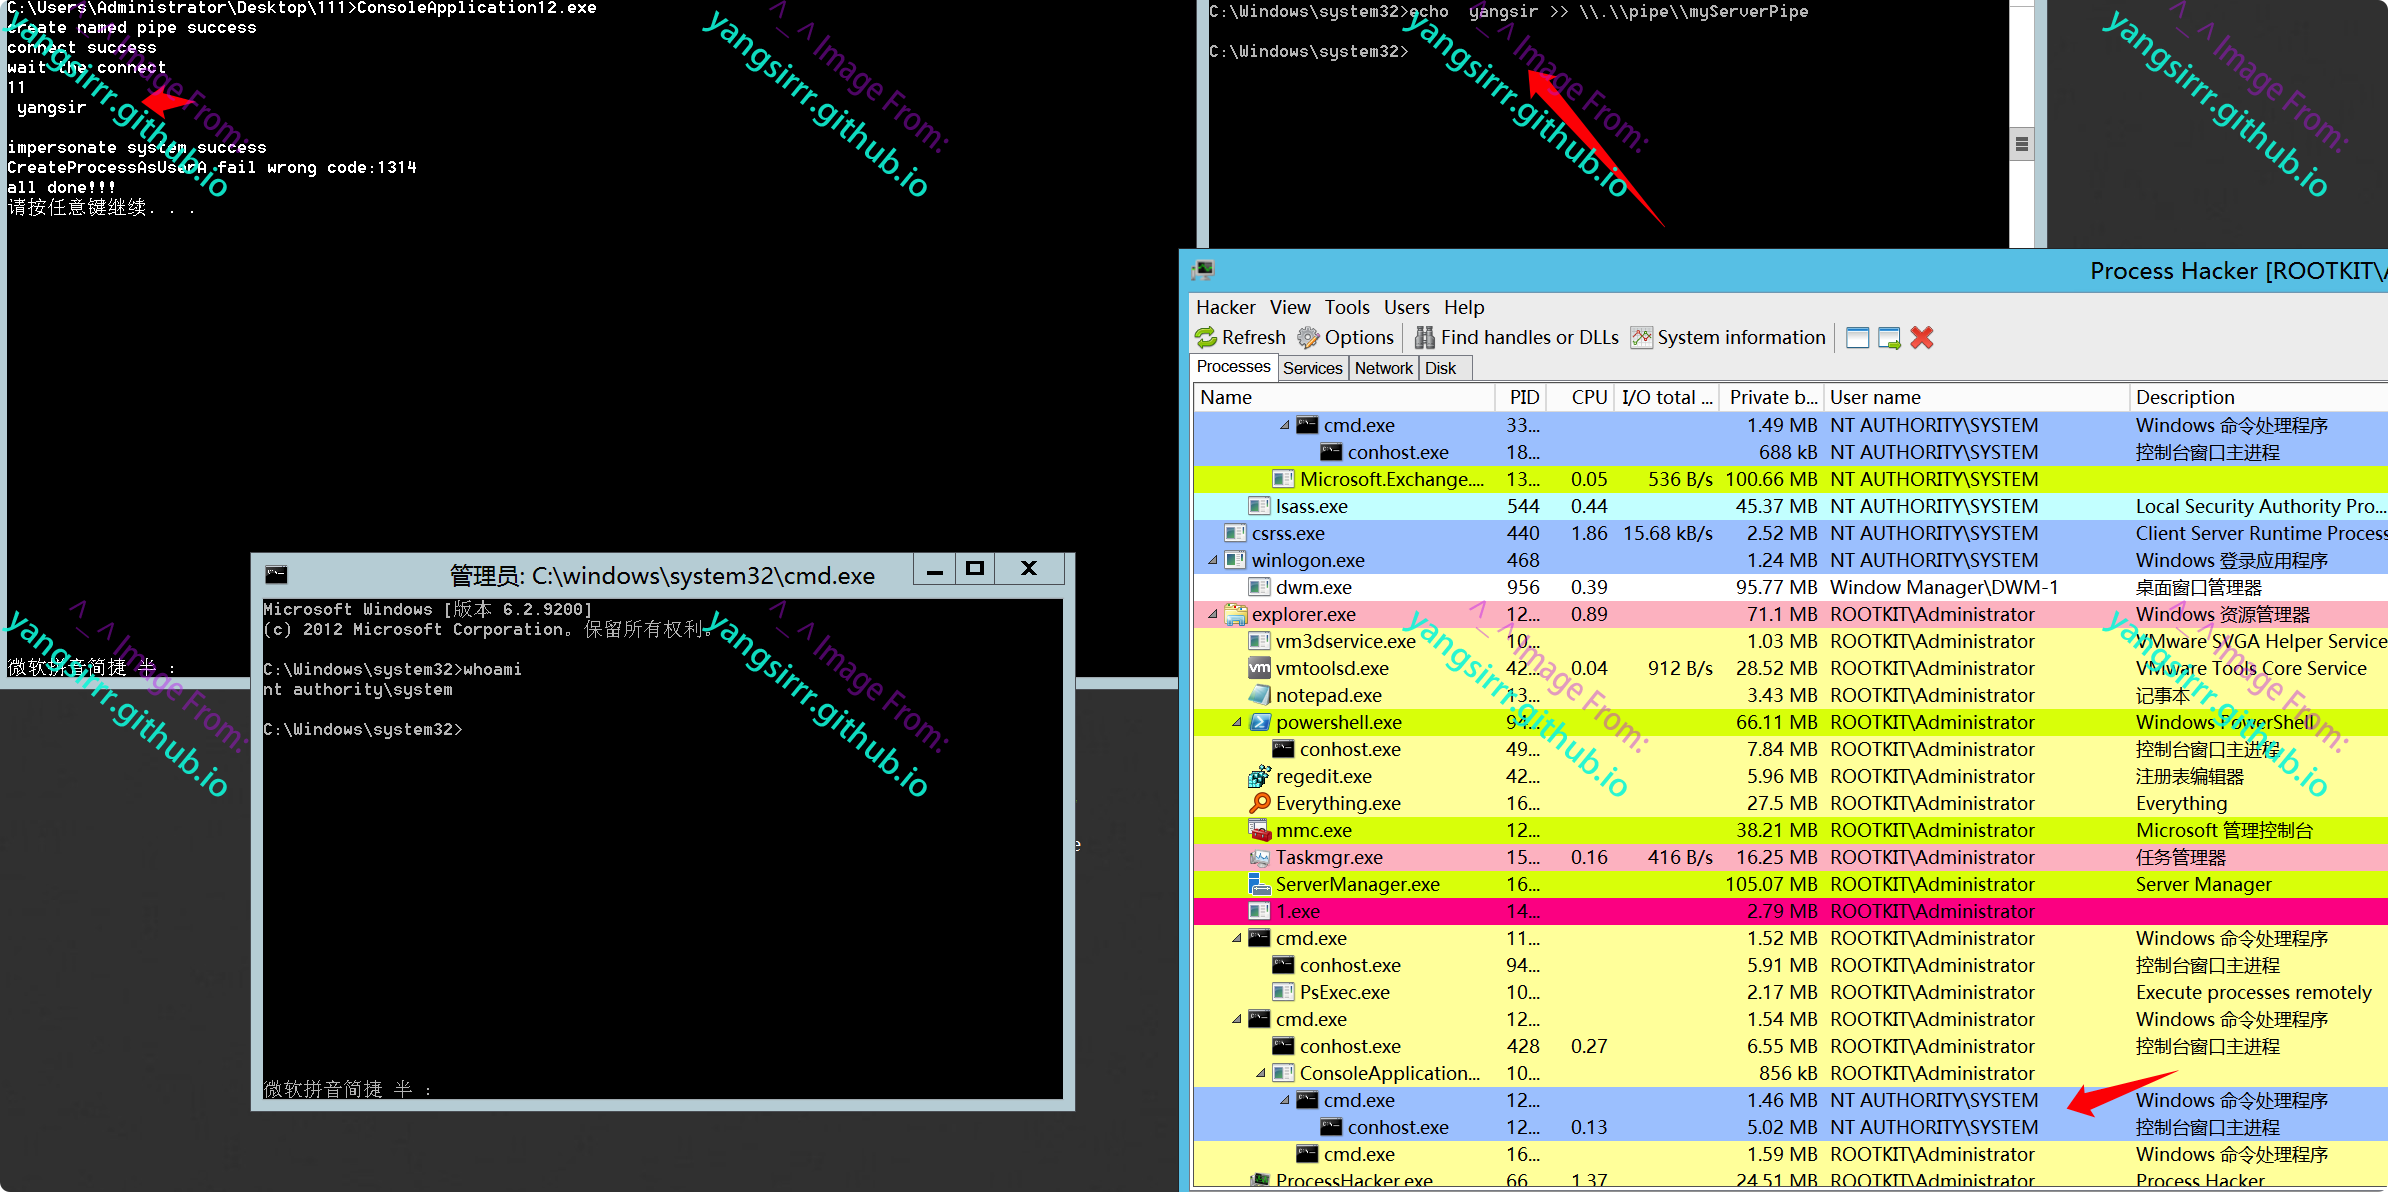
Task: Collapse the winlogon.exe tree node
Action: pyautogui.click(x=1213, y=560)
